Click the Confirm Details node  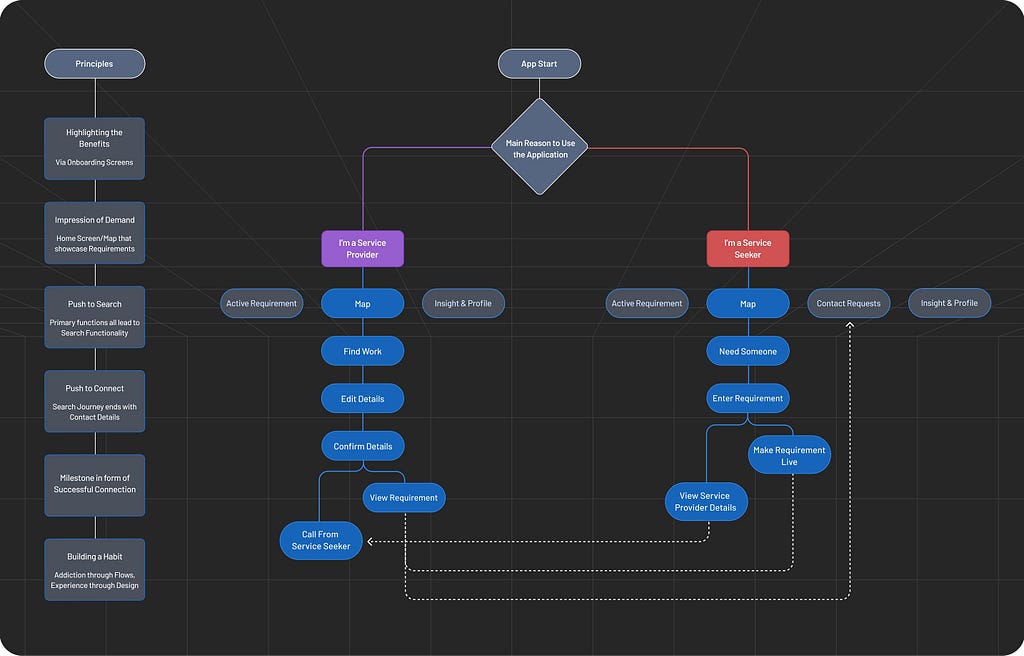click(x=362, y=446)
